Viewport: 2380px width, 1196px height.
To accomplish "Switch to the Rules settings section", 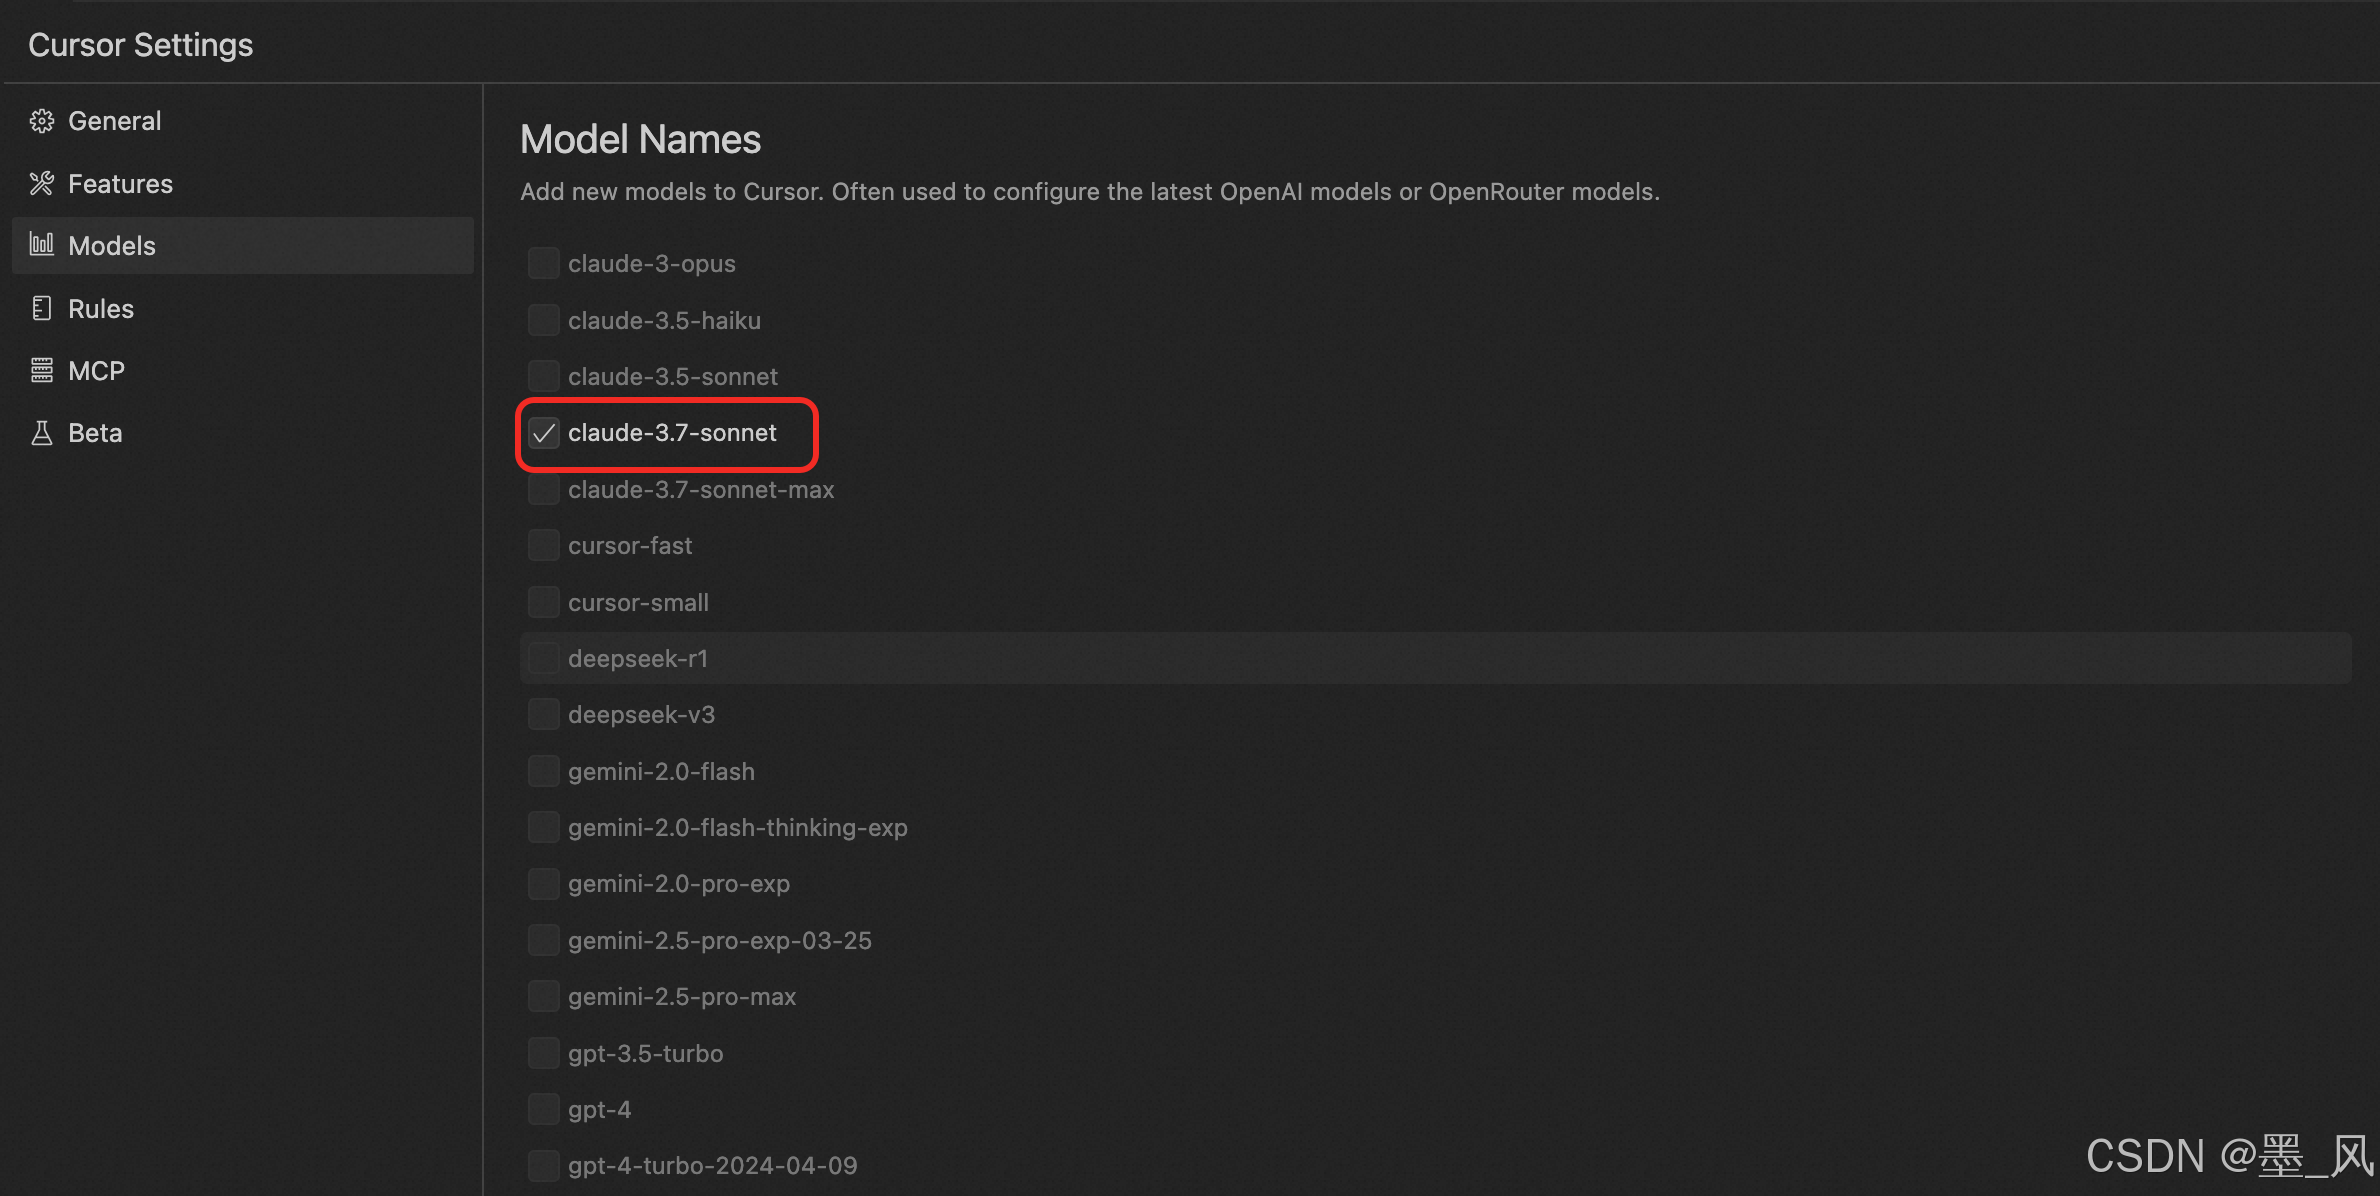I will click(100, 308).
